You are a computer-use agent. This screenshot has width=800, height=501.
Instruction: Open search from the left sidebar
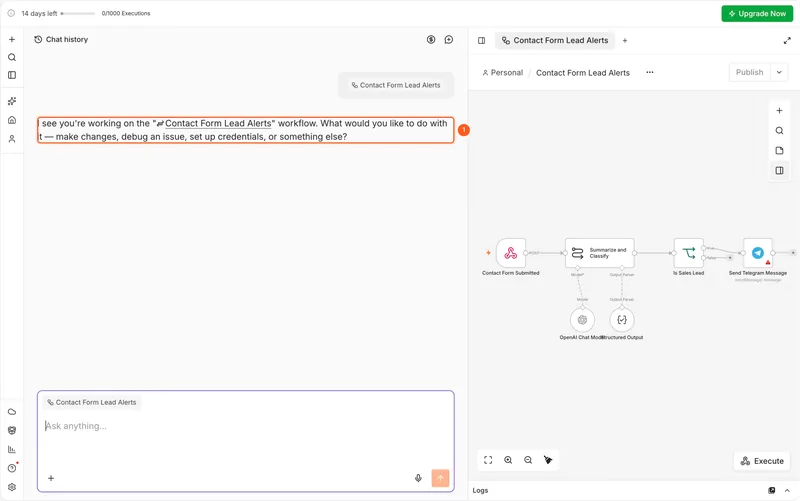[12, 57]
